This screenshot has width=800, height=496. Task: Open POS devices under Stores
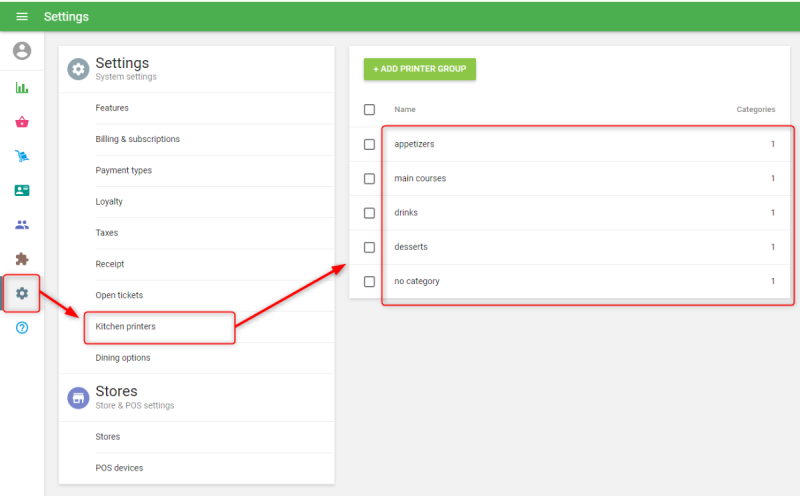click(119, 468)
